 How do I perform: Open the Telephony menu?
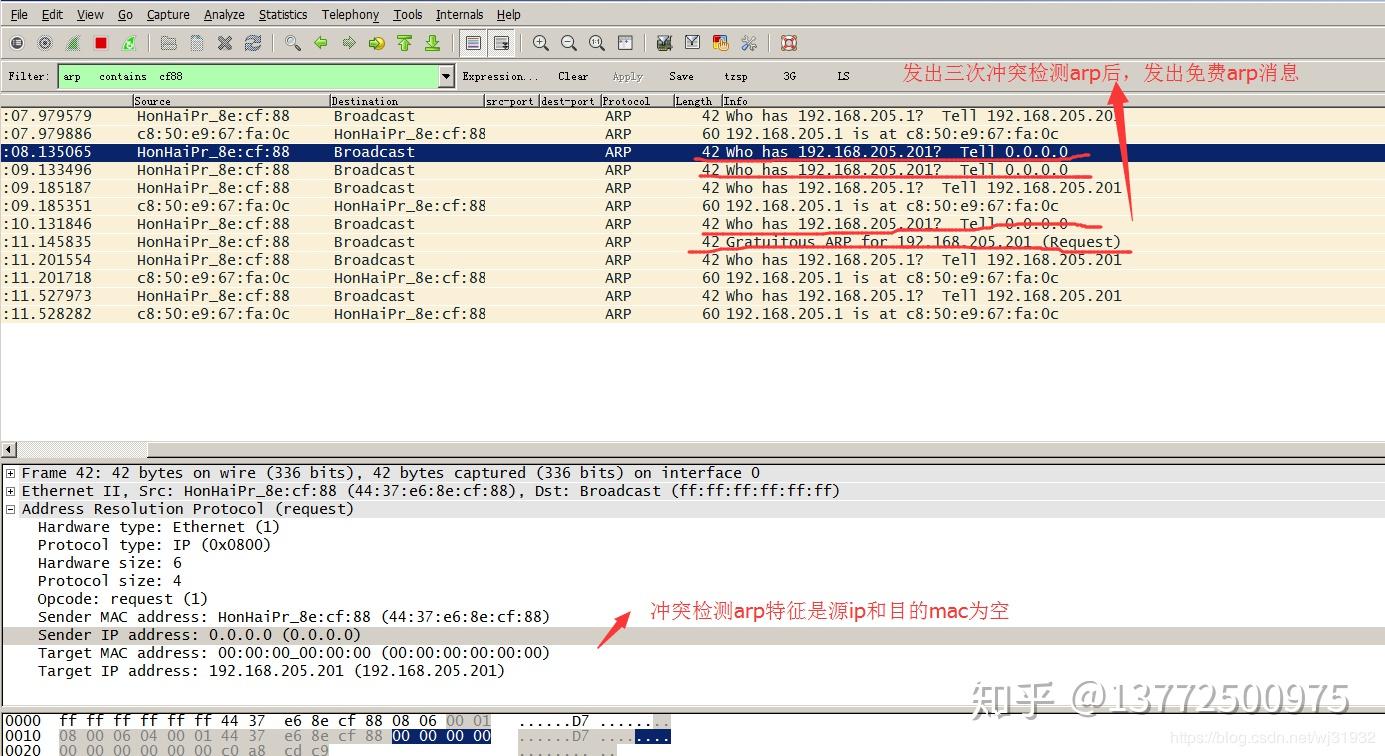click(350, 14)
